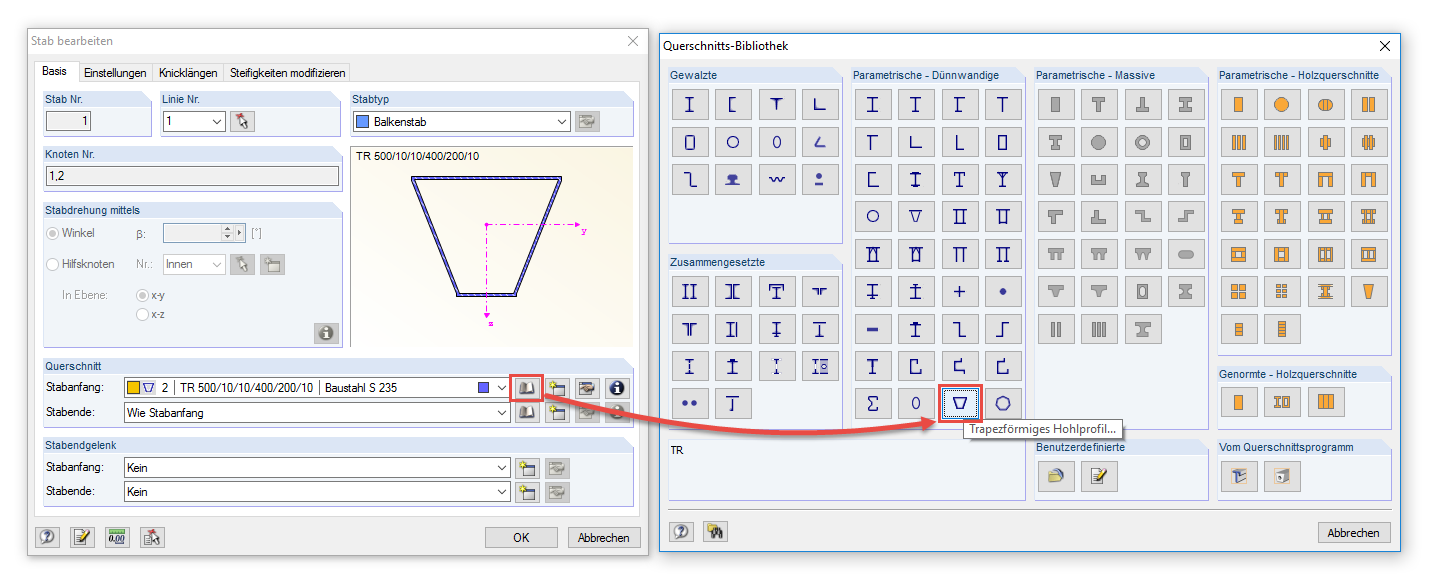
Task: Pick the line graphically next to Linie Nr.
Action: point(242,121)
